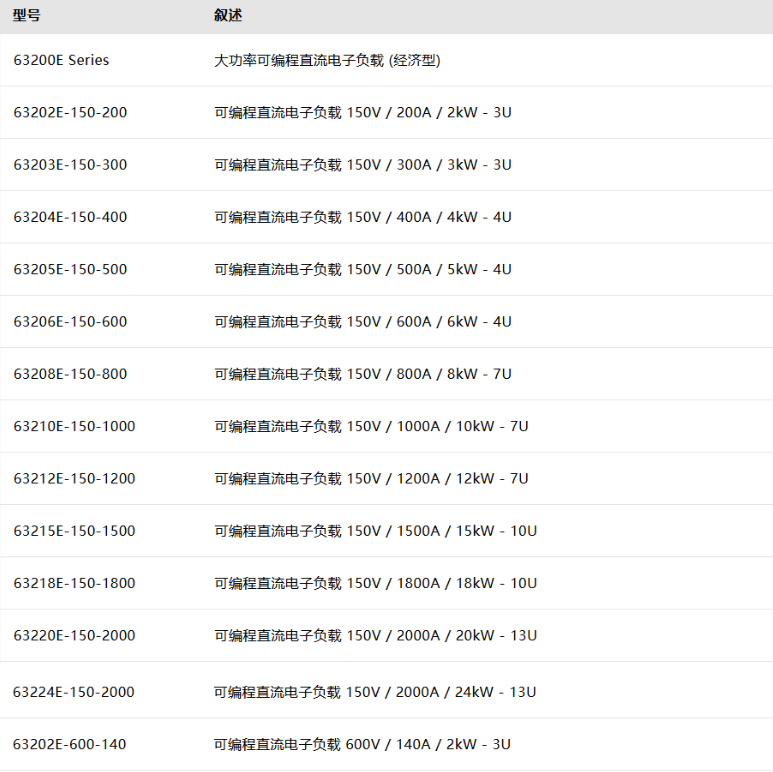Select the 63200E Series model entry
773x772 pixels.
[x=61, y=60]
